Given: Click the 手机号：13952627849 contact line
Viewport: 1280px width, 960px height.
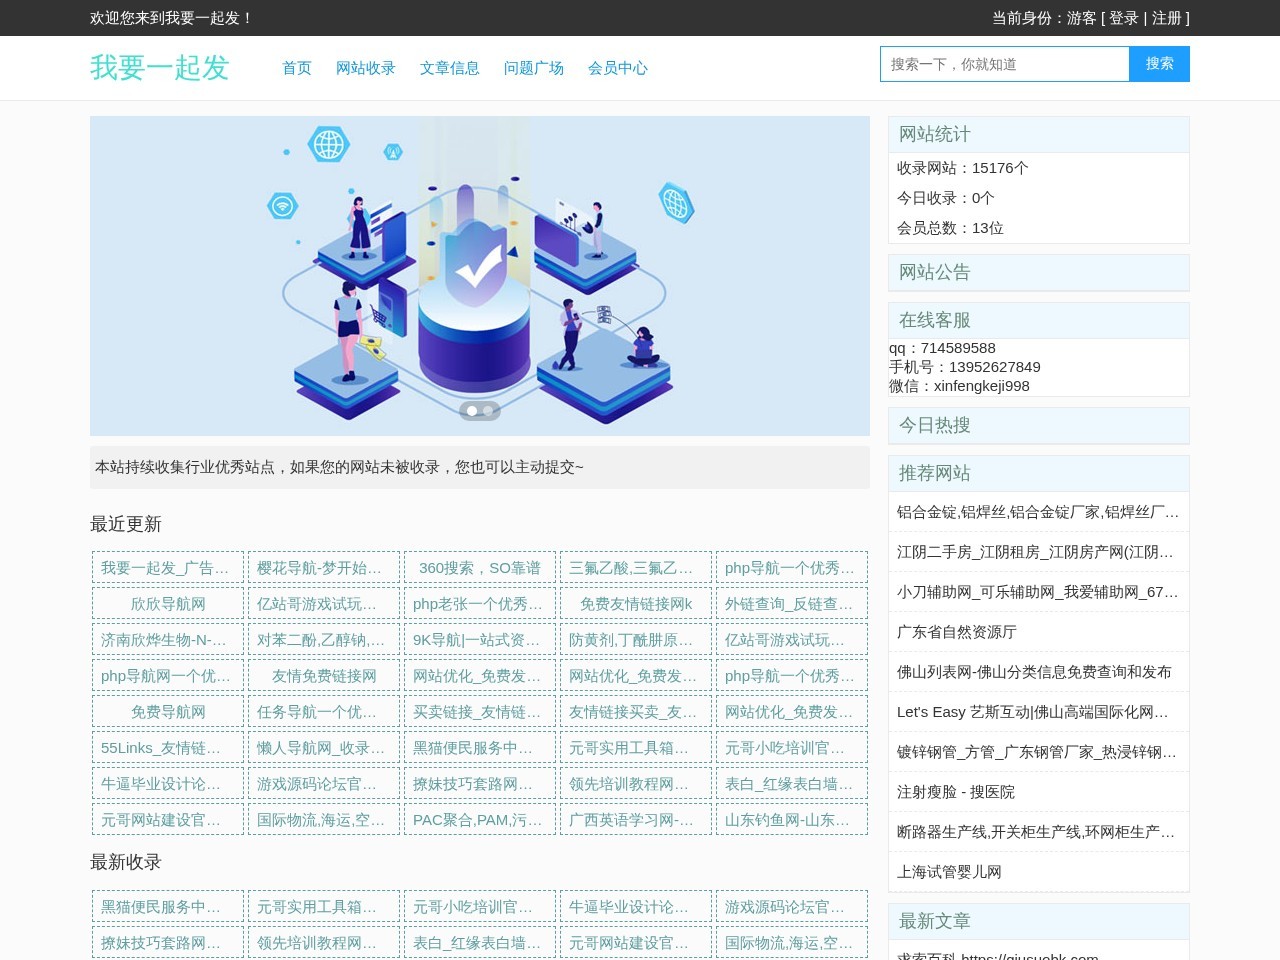Looking at the screenshot, I should 965,367.
